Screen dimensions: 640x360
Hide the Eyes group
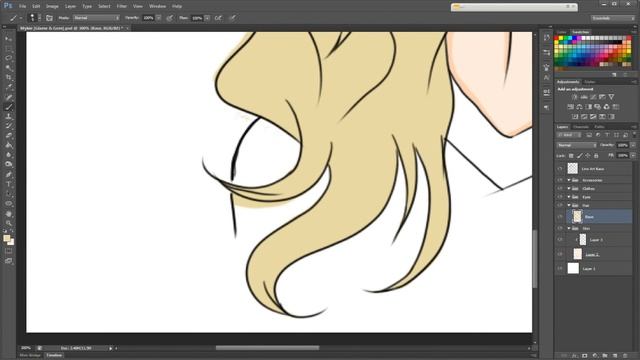click(x=560, y=197)
